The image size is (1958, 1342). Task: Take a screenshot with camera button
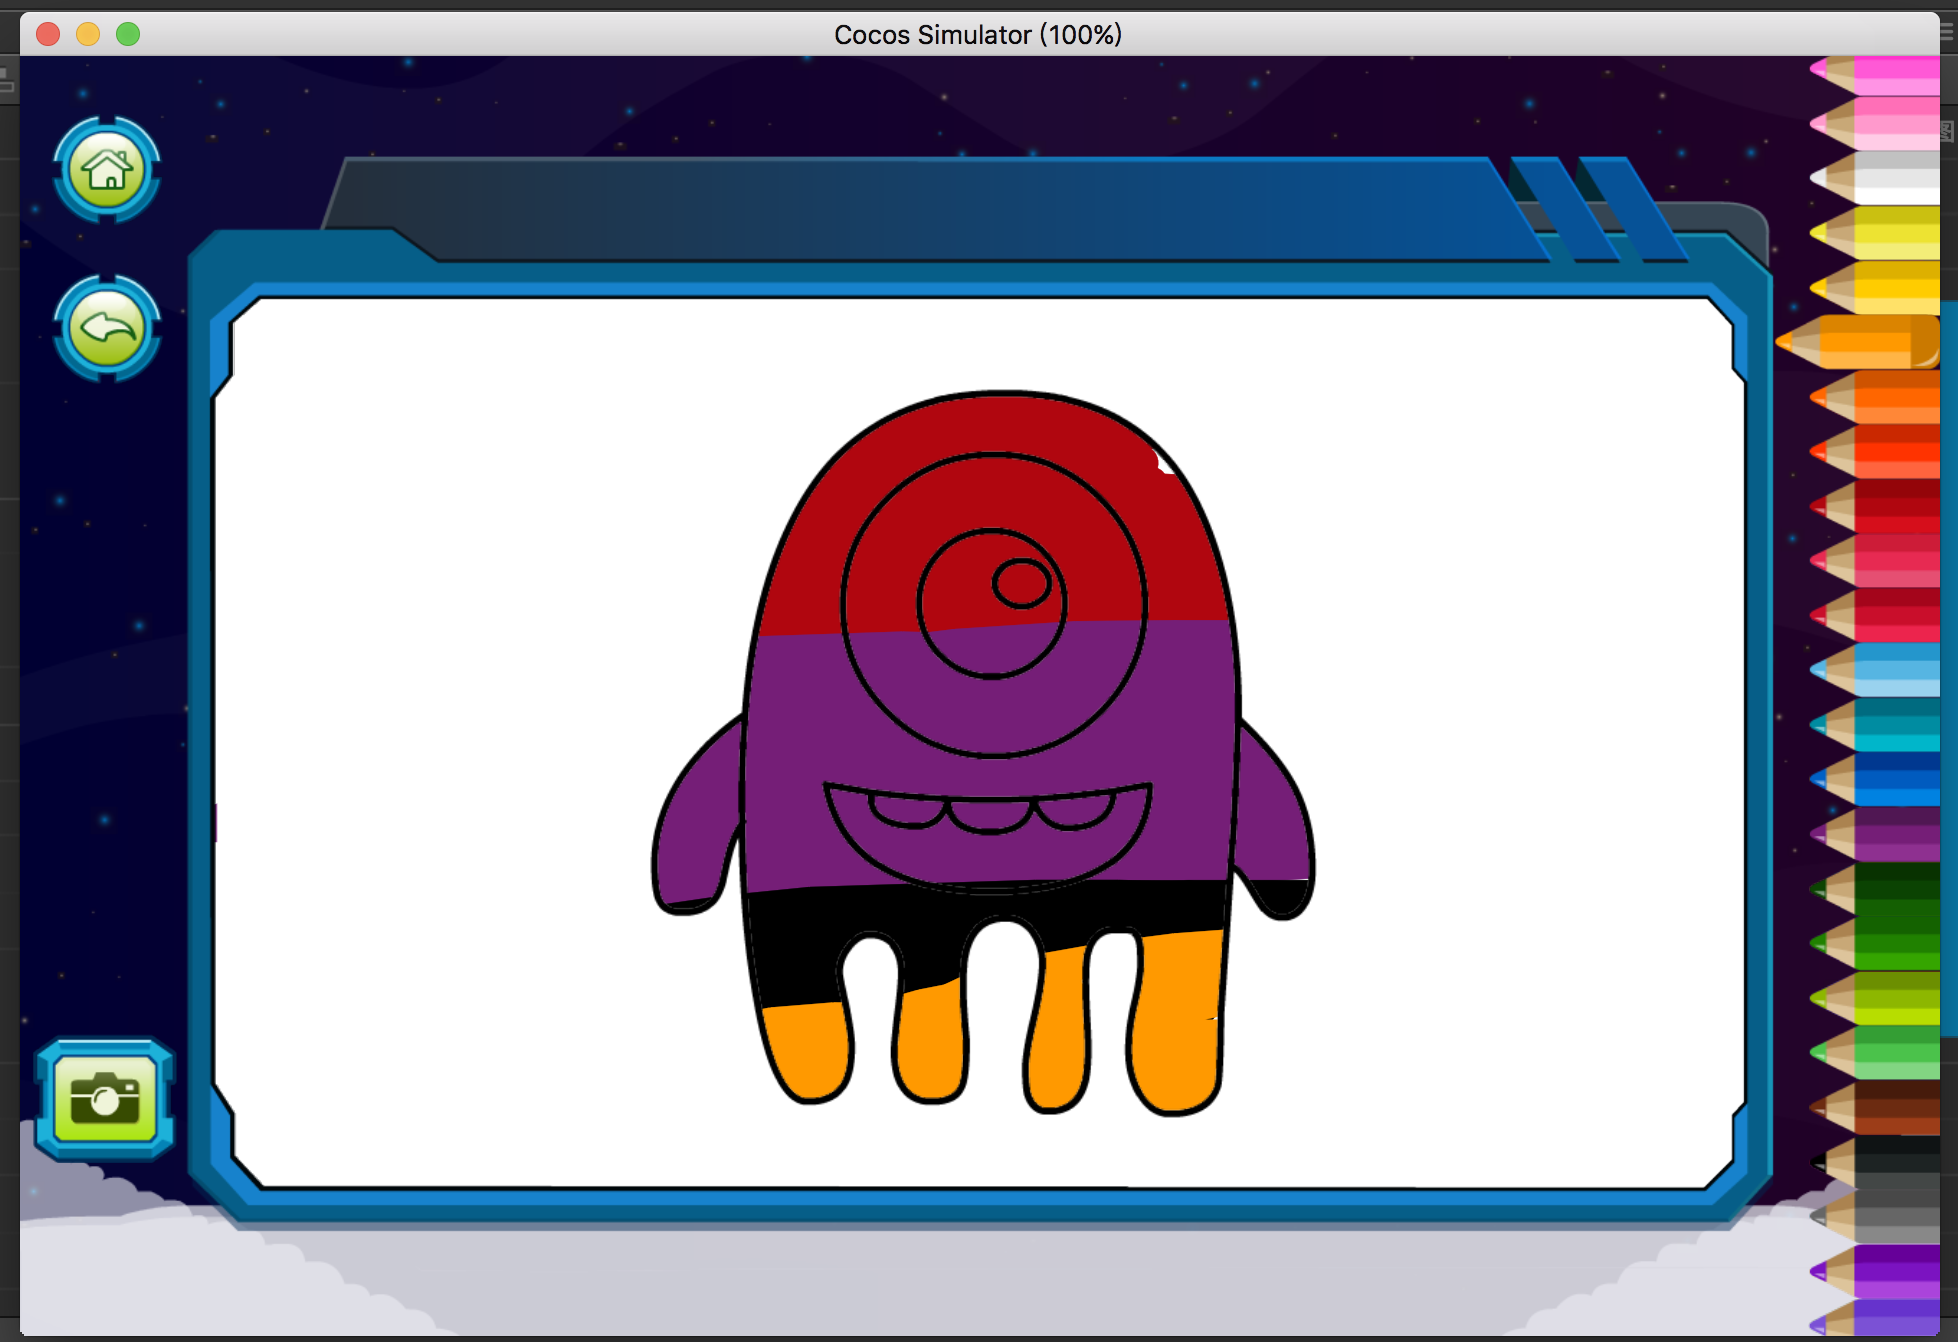(105, 1099)
